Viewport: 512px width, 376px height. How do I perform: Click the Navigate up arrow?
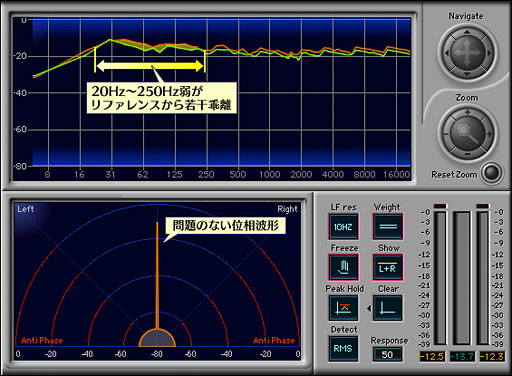(x=467, y=32)
